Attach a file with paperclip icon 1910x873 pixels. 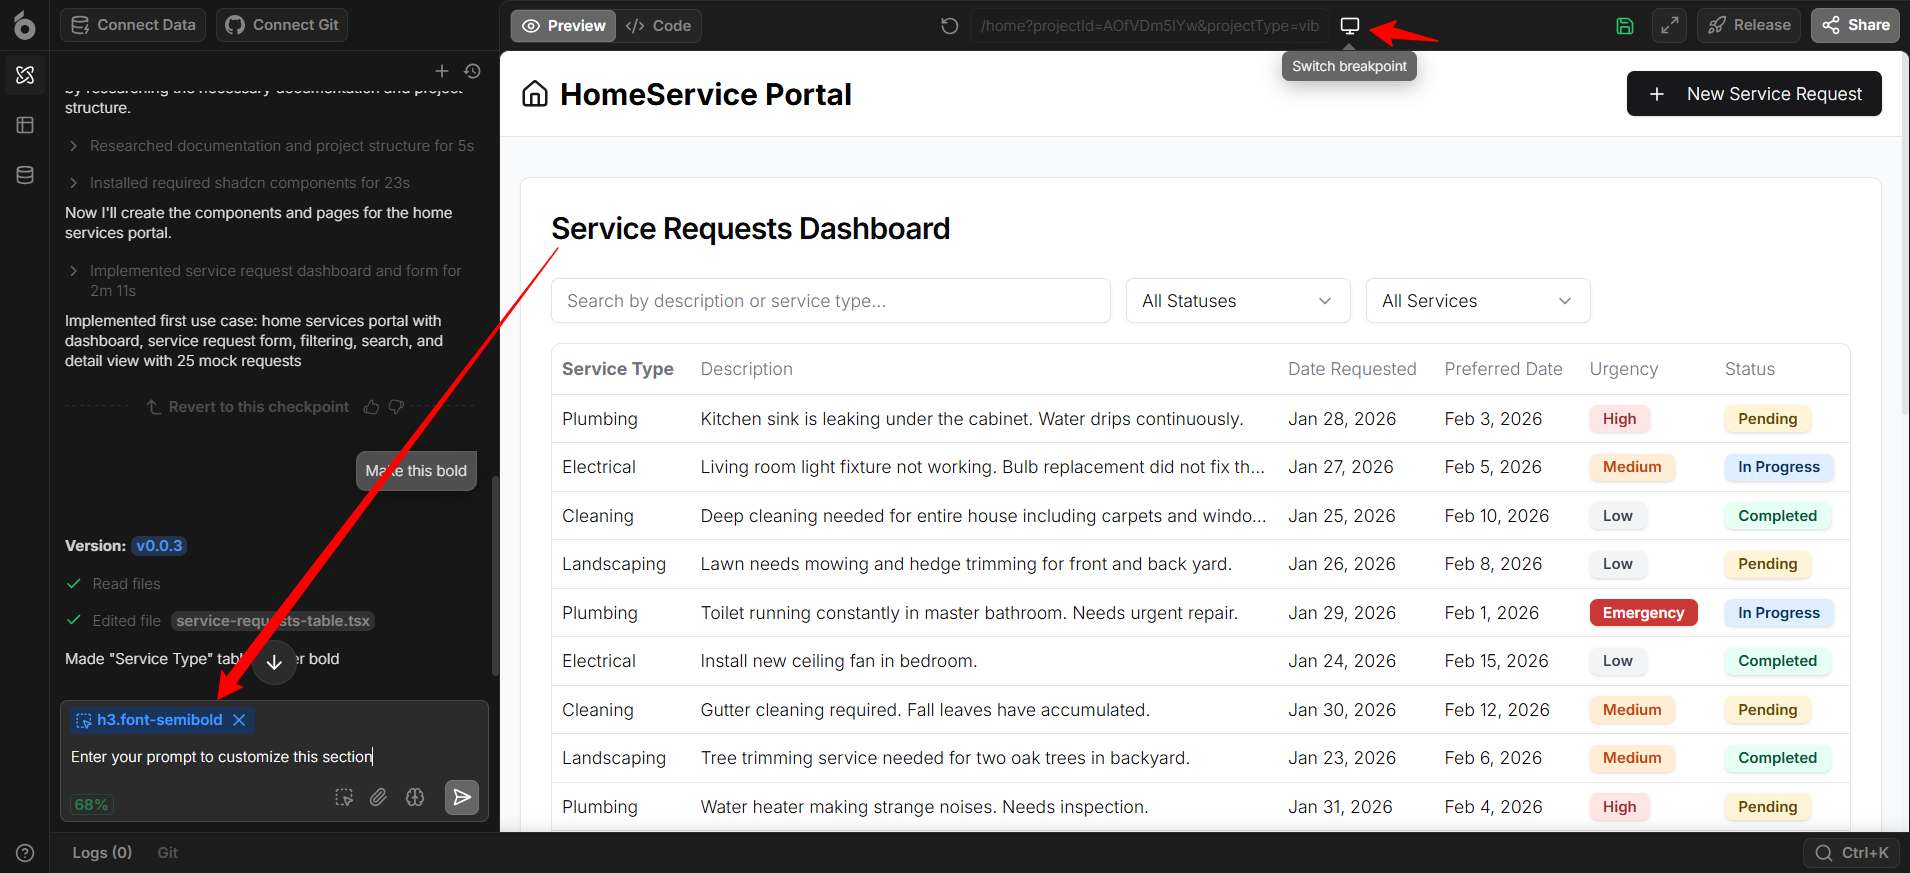378,797
